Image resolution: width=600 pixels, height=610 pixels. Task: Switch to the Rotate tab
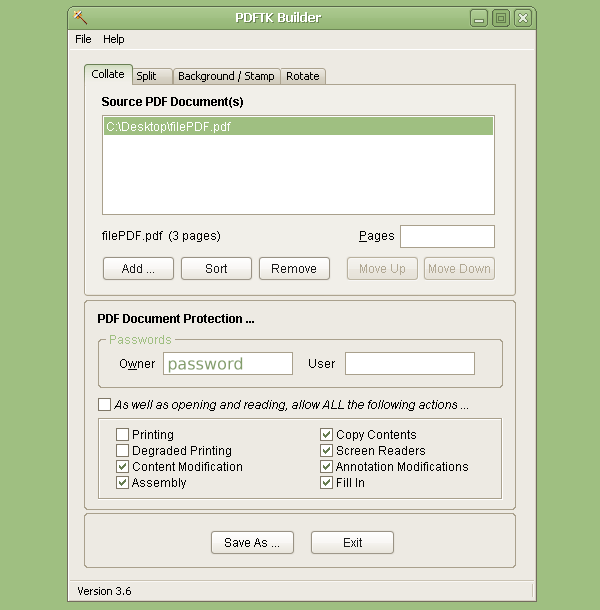(303, 76)
